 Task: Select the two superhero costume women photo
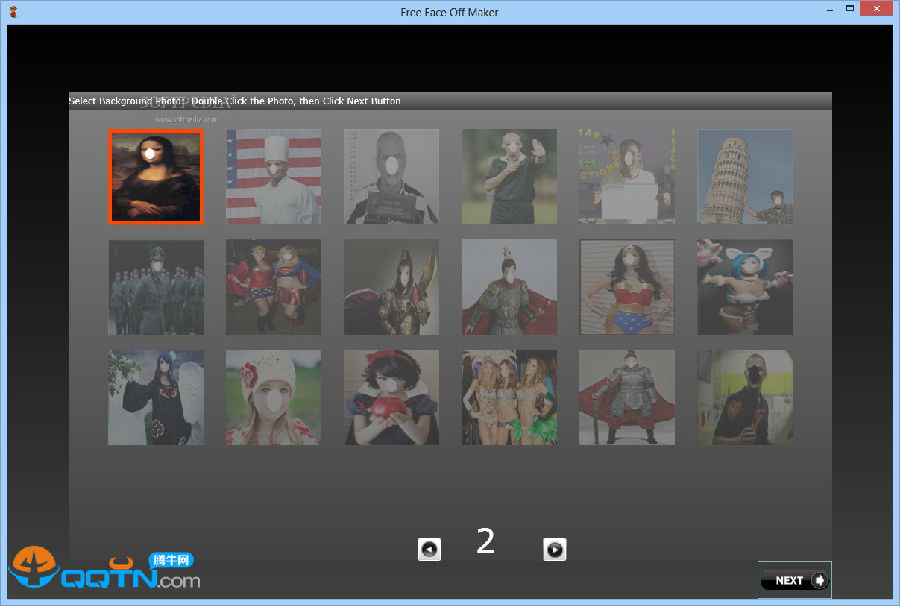273,287
